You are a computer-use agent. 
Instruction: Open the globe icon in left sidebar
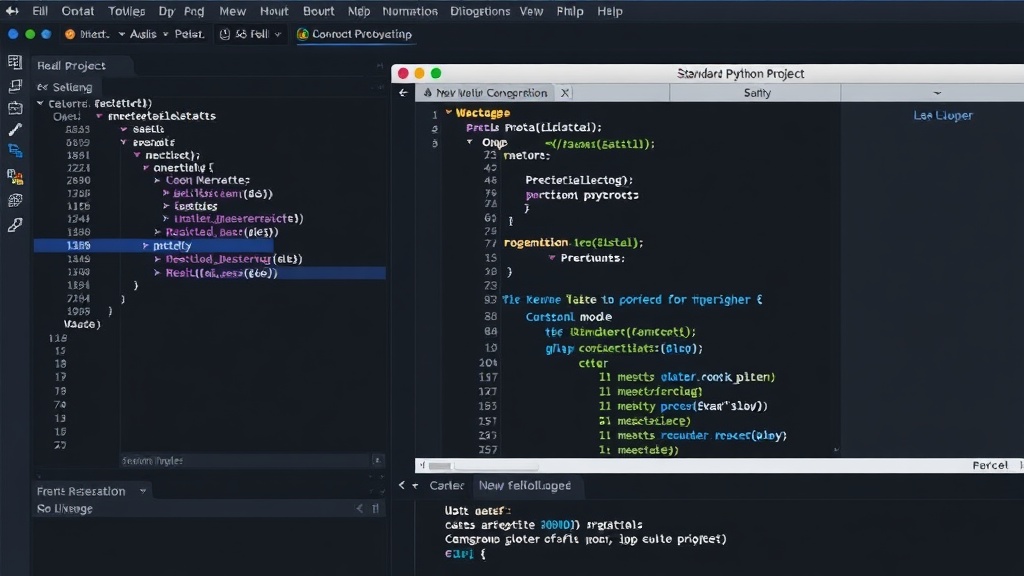click(14, 200)
